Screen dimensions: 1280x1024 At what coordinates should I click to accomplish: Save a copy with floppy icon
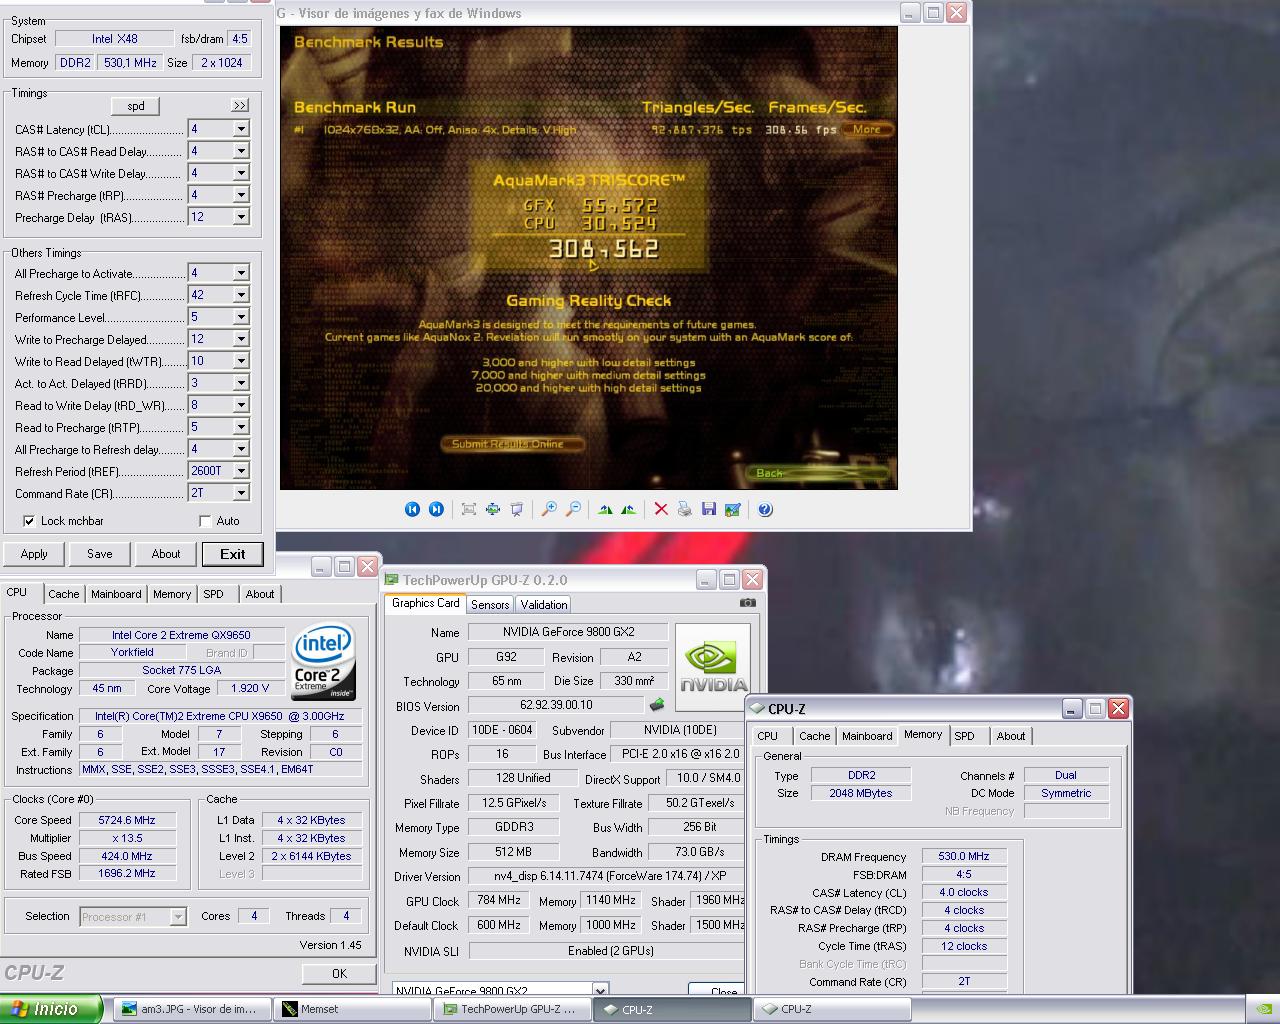(708, 509)
